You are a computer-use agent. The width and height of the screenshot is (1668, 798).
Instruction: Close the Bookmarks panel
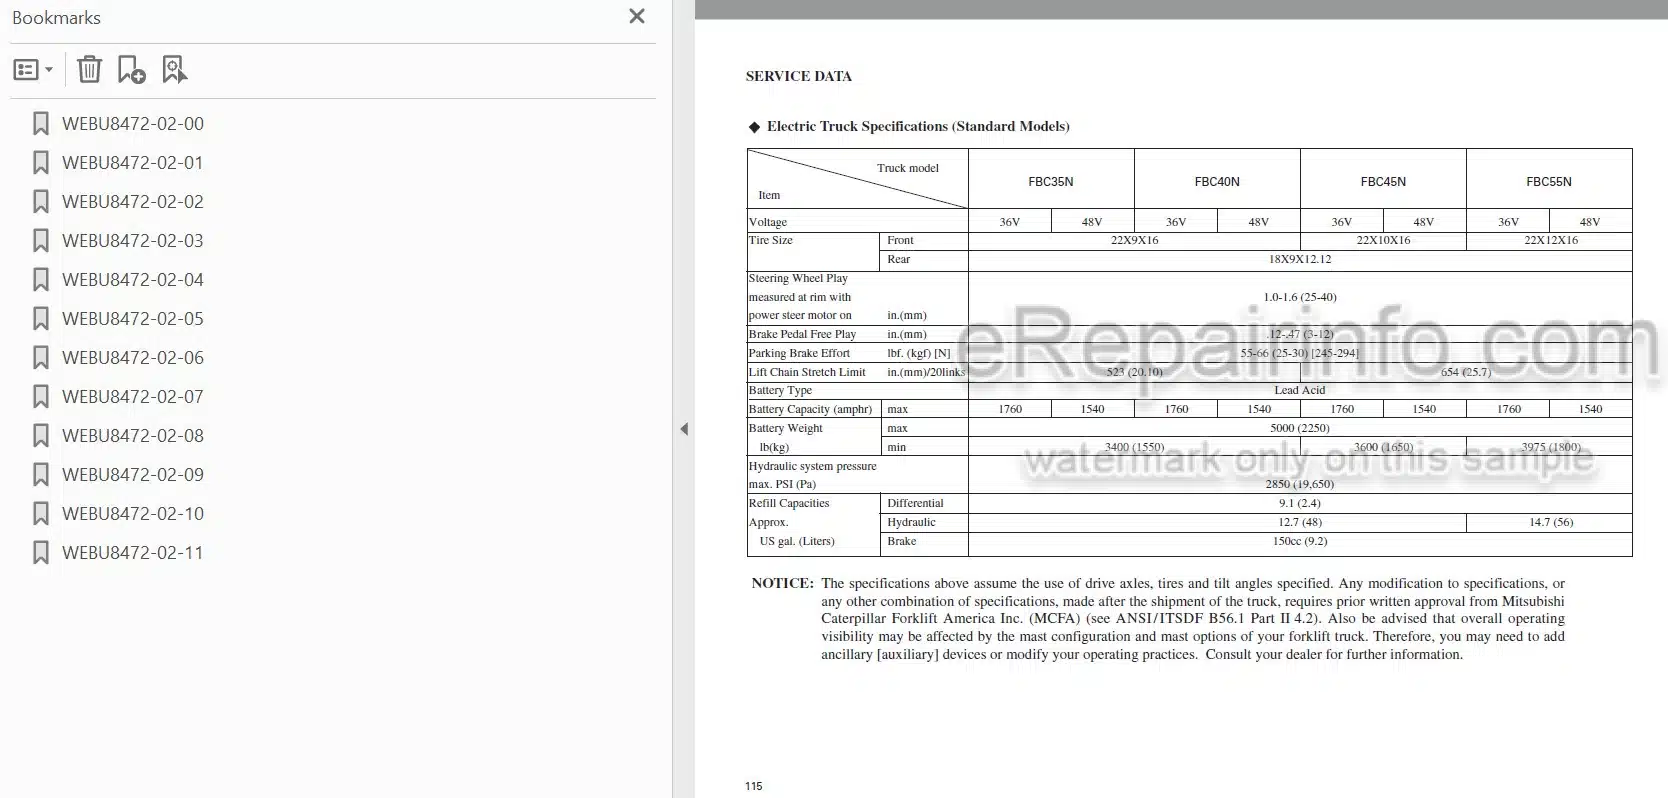click(x=637, y=16)
